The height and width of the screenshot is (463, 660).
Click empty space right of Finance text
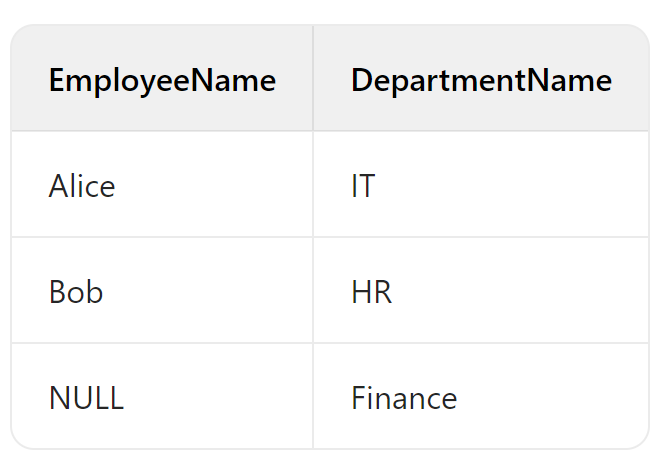pyautogui.click(x=552, y=398)
